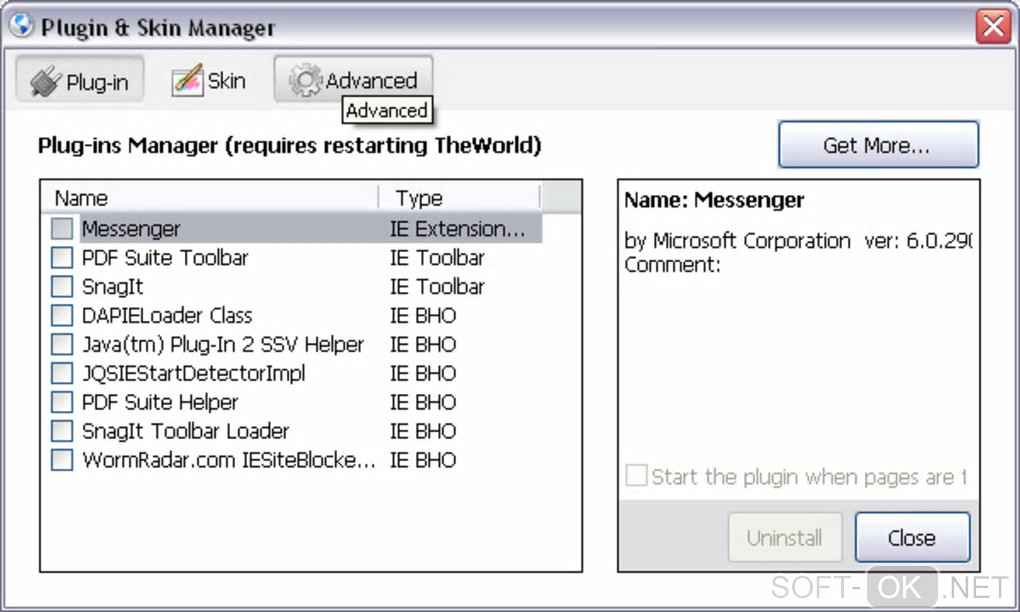Screen dimensions: 1020x612
Task: Check the SnagIt plugin checkbox
Action: pyautogui.click(x=62, y=286)
